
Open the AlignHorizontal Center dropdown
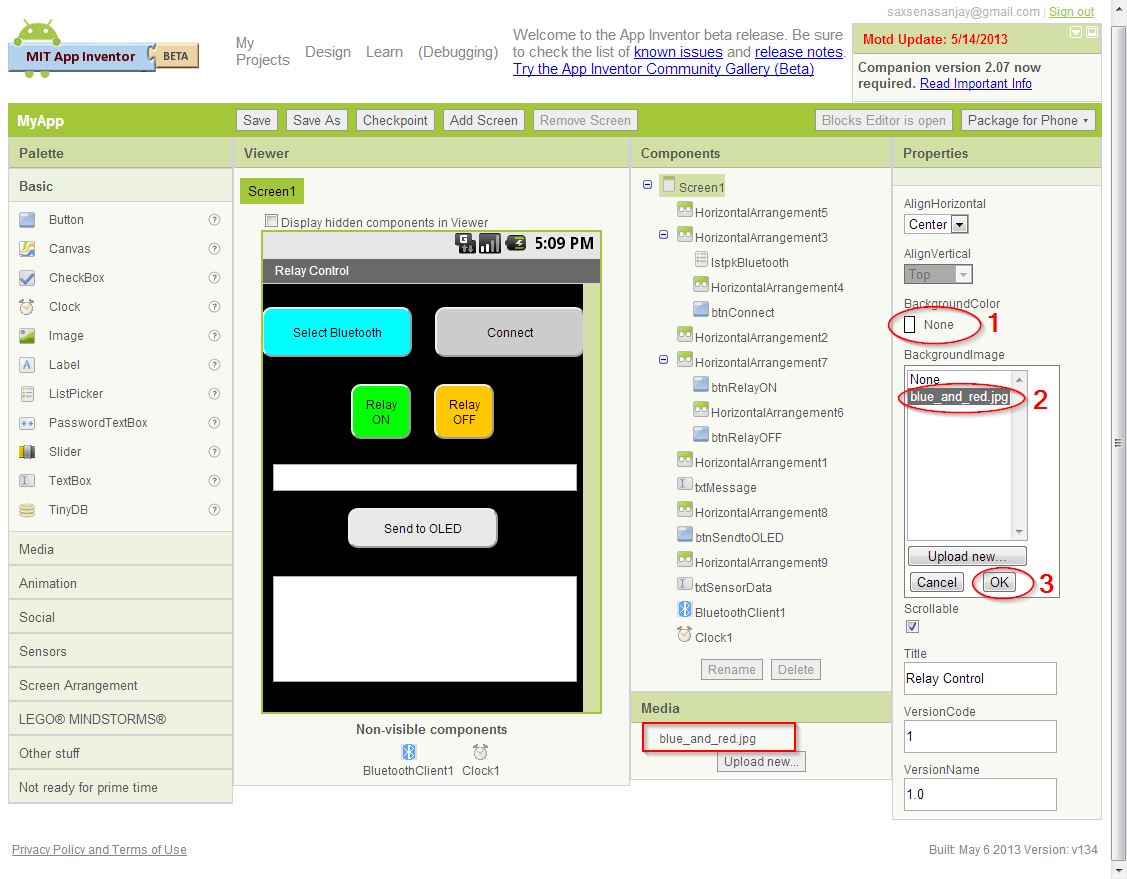(936, 224)
